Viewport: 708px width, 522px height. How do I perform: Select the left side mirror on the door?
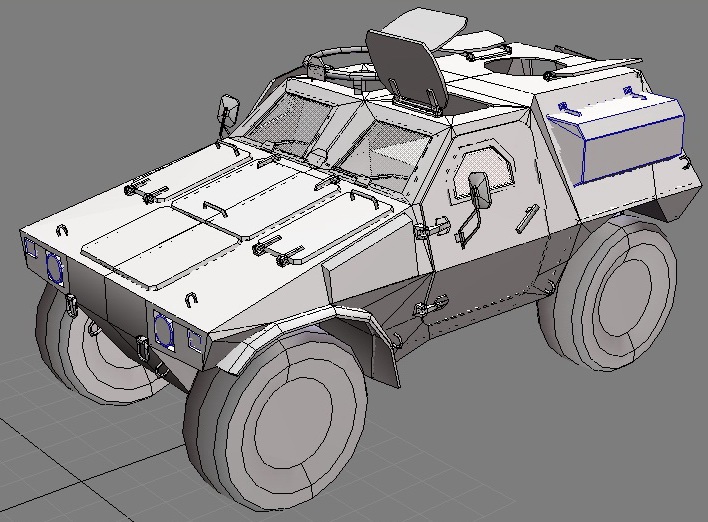pos(481,190)
